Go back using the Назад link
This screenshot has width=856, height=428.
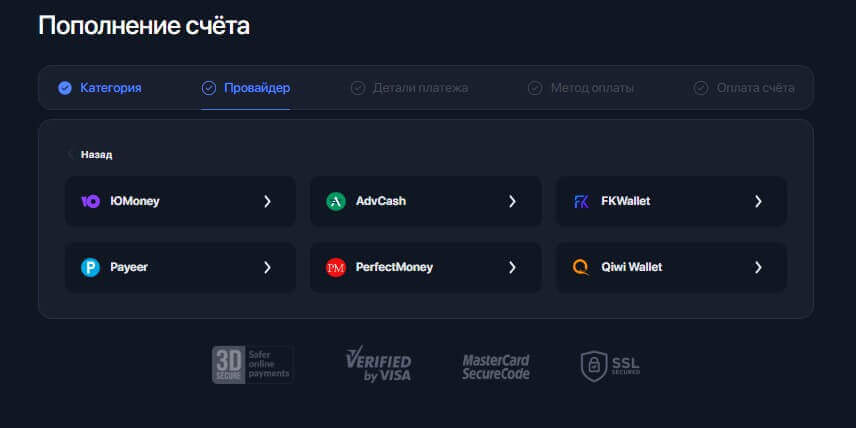[x=96, y=155]
